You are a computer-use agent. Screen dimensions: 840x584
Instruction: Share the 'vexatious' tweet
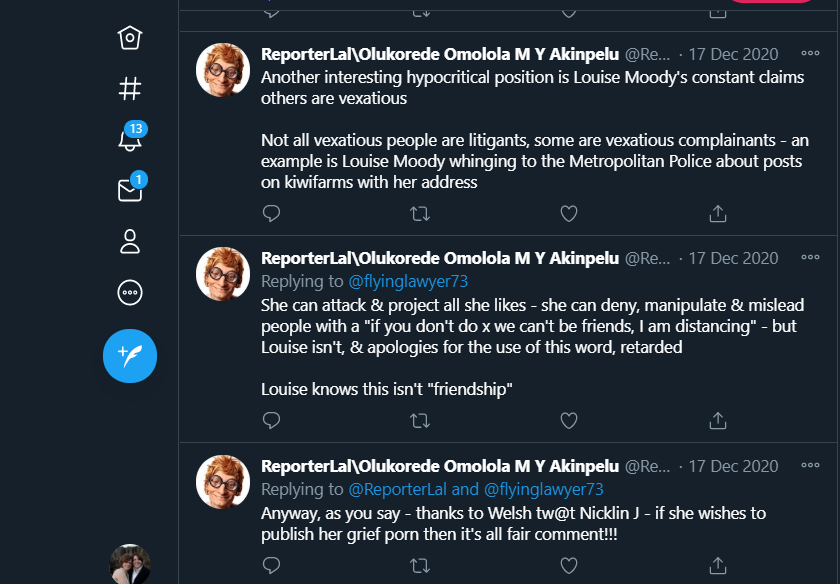pos(717,213)
